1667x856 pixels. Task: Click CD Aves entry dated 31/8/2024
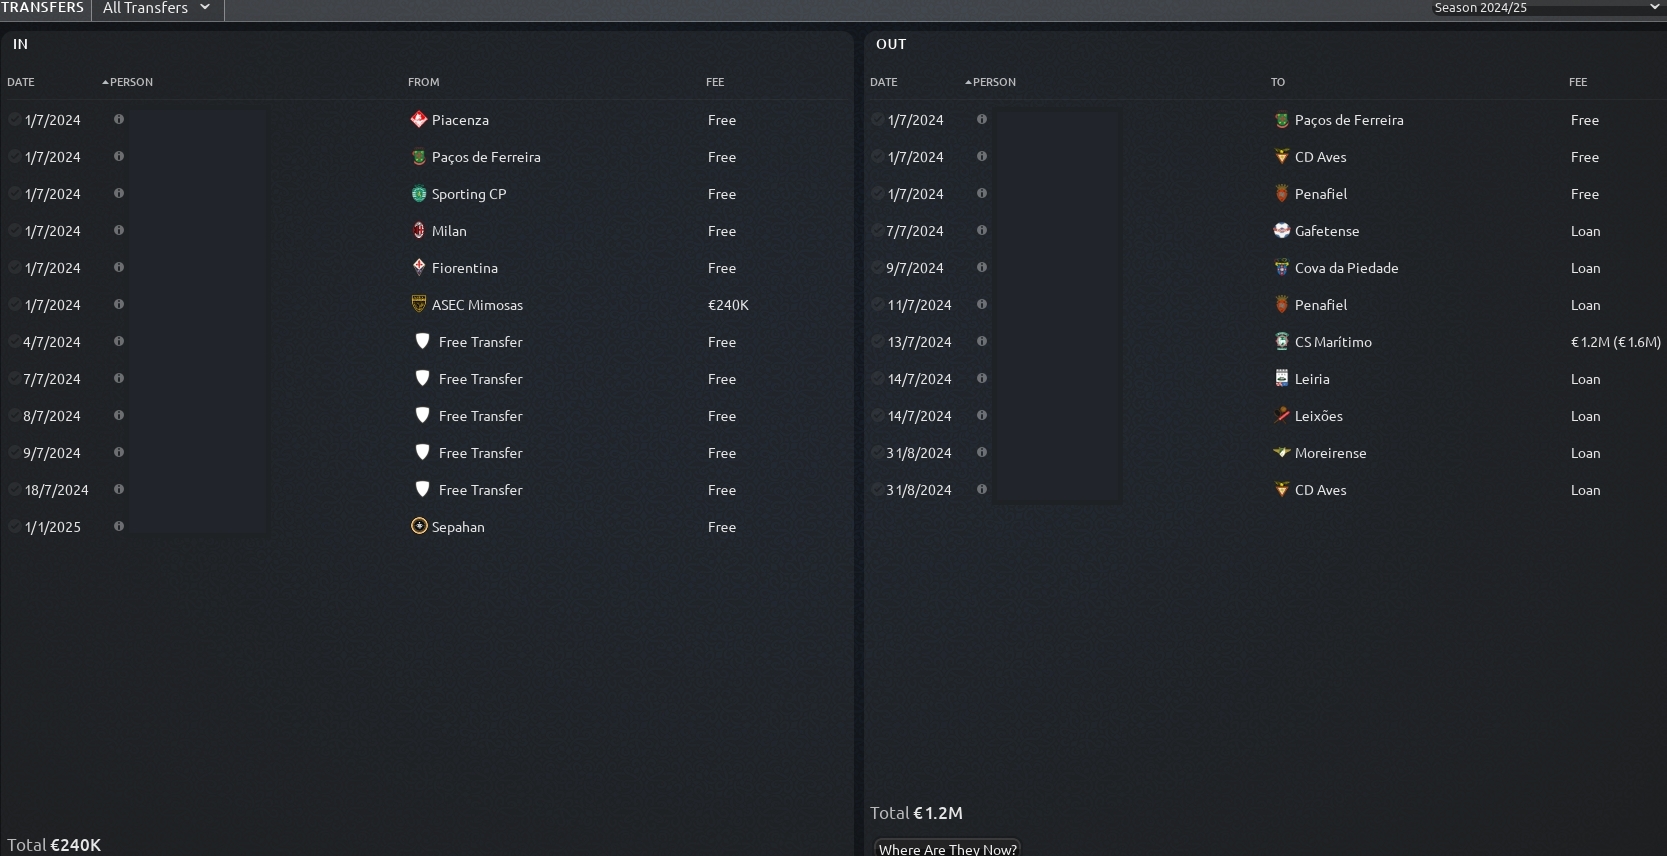1321,490
